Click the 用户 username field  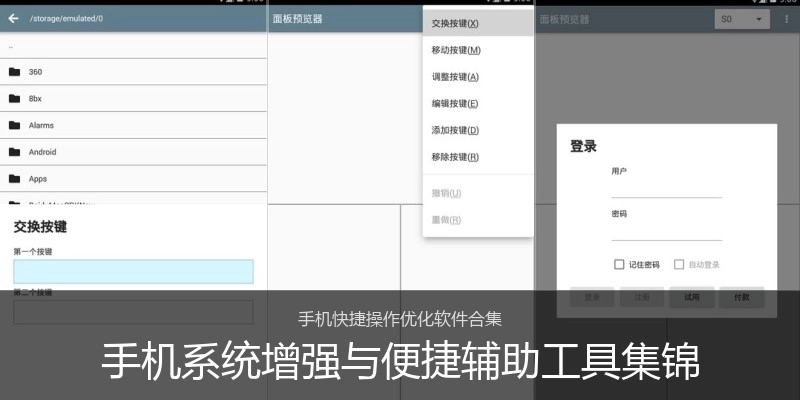tap(666, 188)
